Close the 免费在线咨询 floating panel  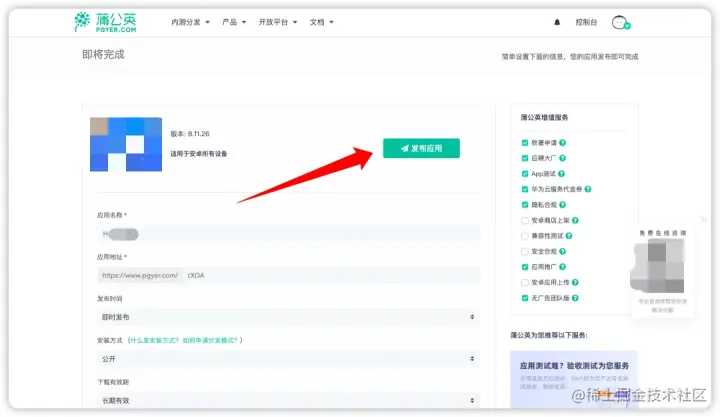coord(703,219)
